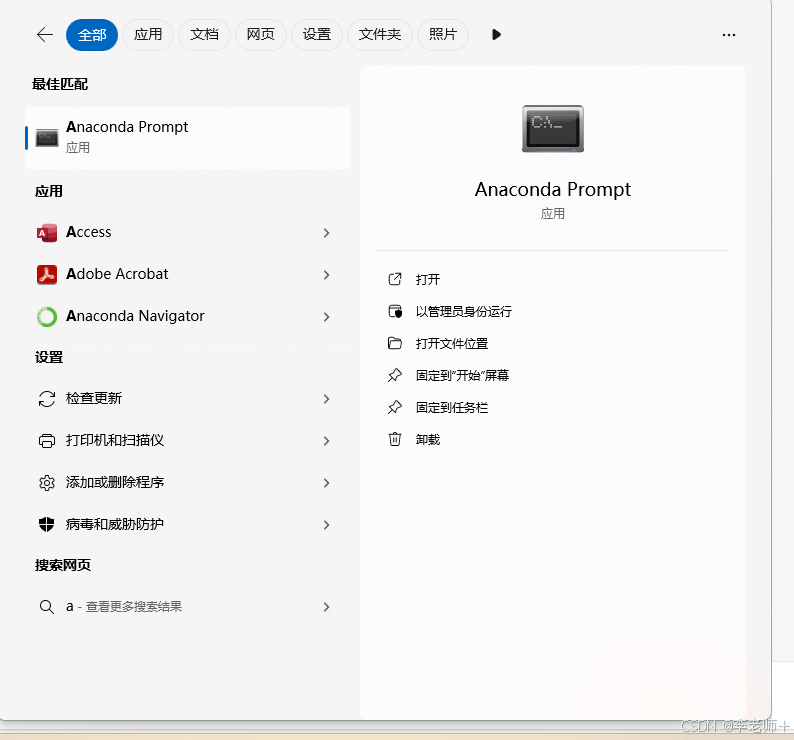Switch to the 文档 filter tab
This screenshot has width=794, height=740.
click(204, 34)
